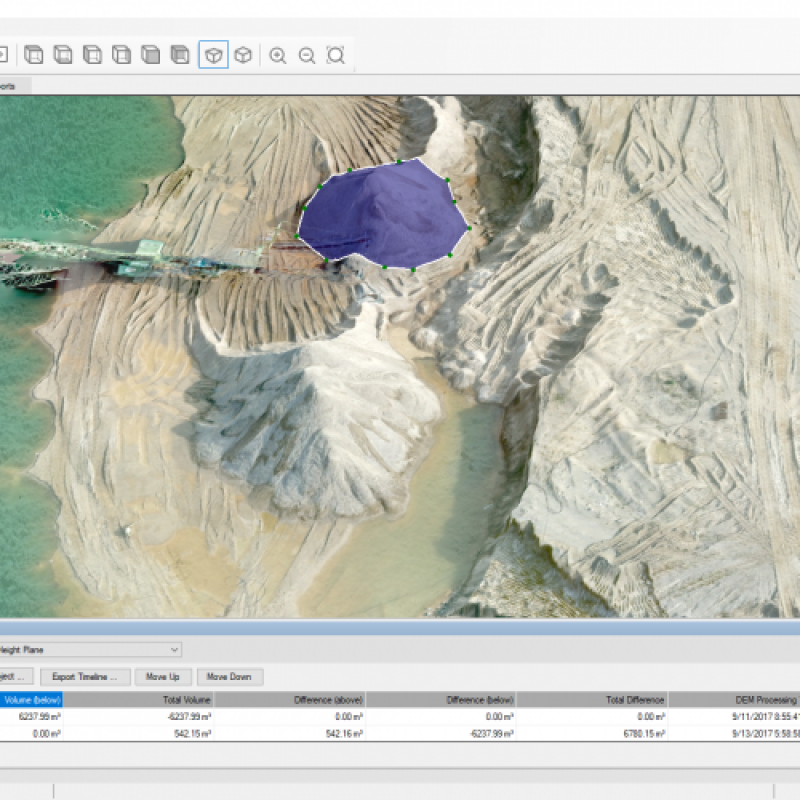The image size is (800, 800).
Task: Click the DEM Processing column header
Action: tap(734, 700)
